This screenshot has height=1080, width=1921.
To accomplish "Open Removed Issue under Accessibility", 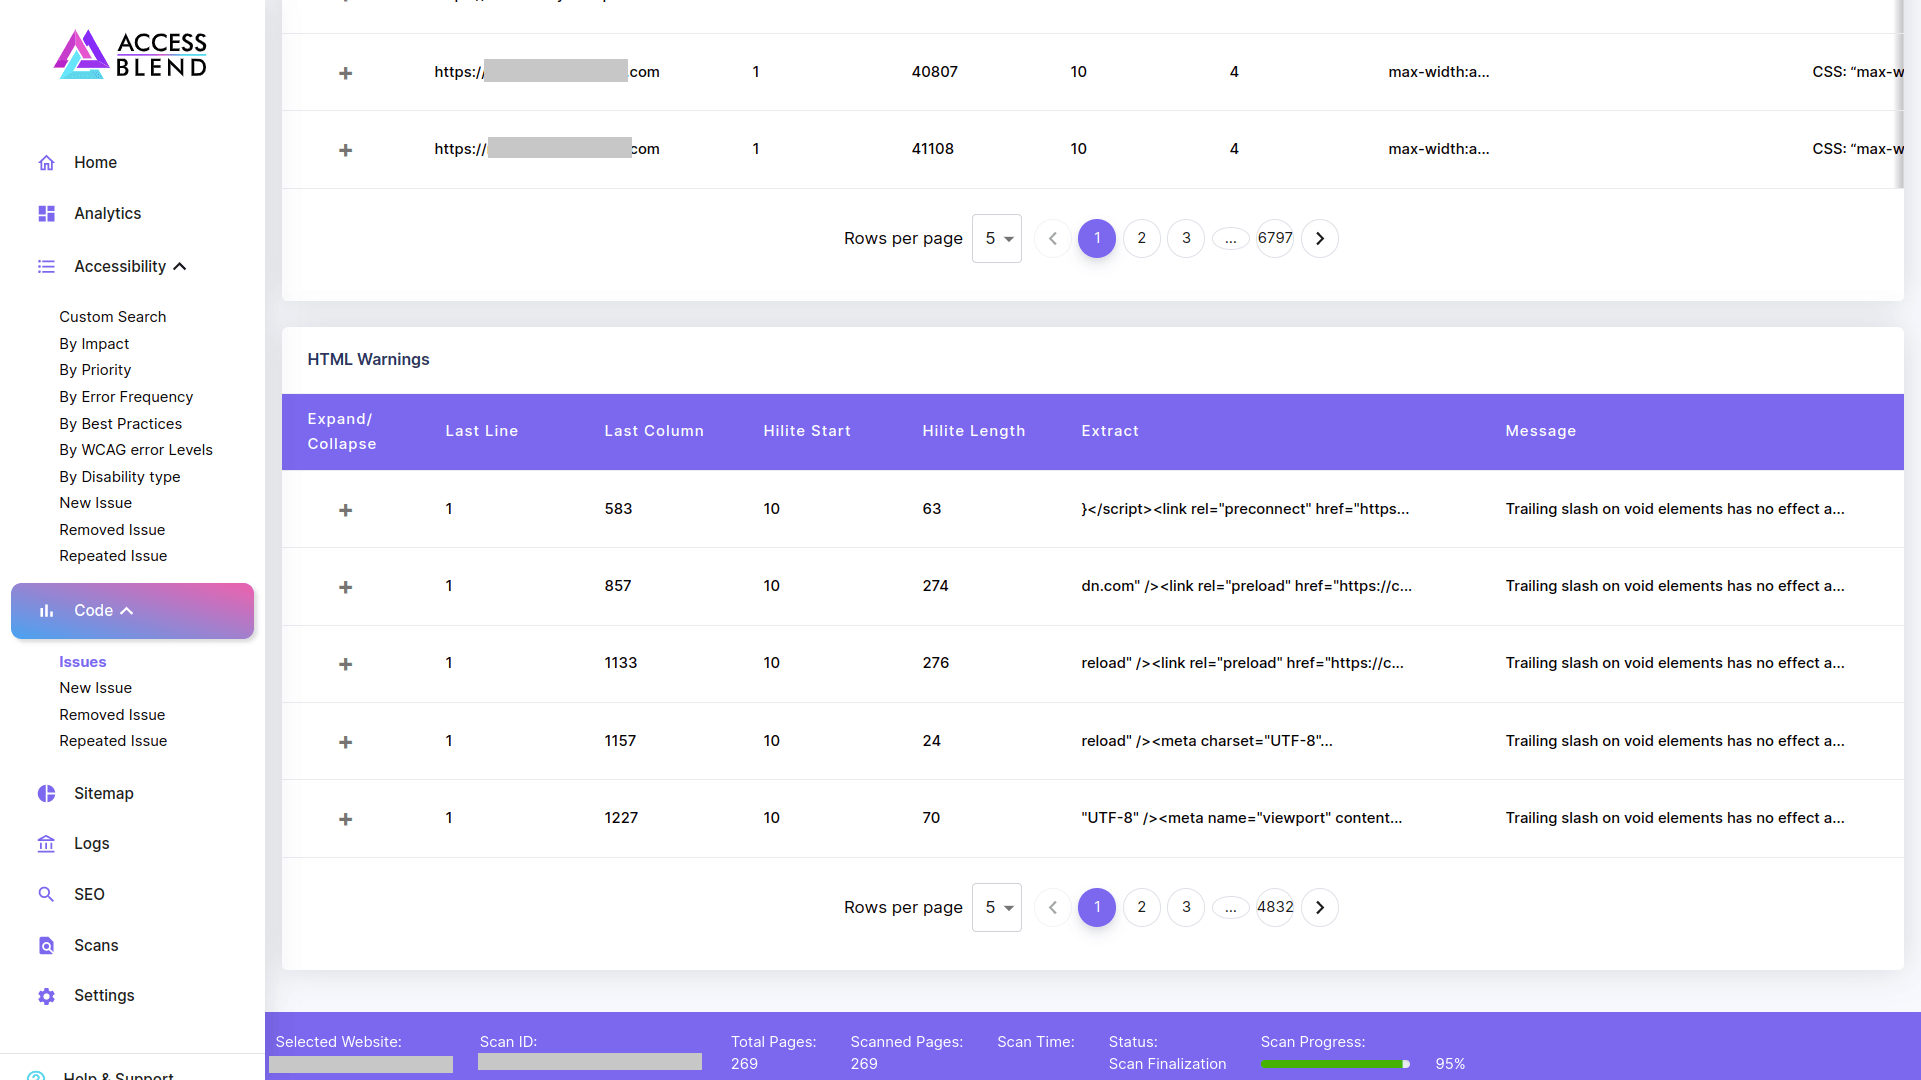I will 112,530.
